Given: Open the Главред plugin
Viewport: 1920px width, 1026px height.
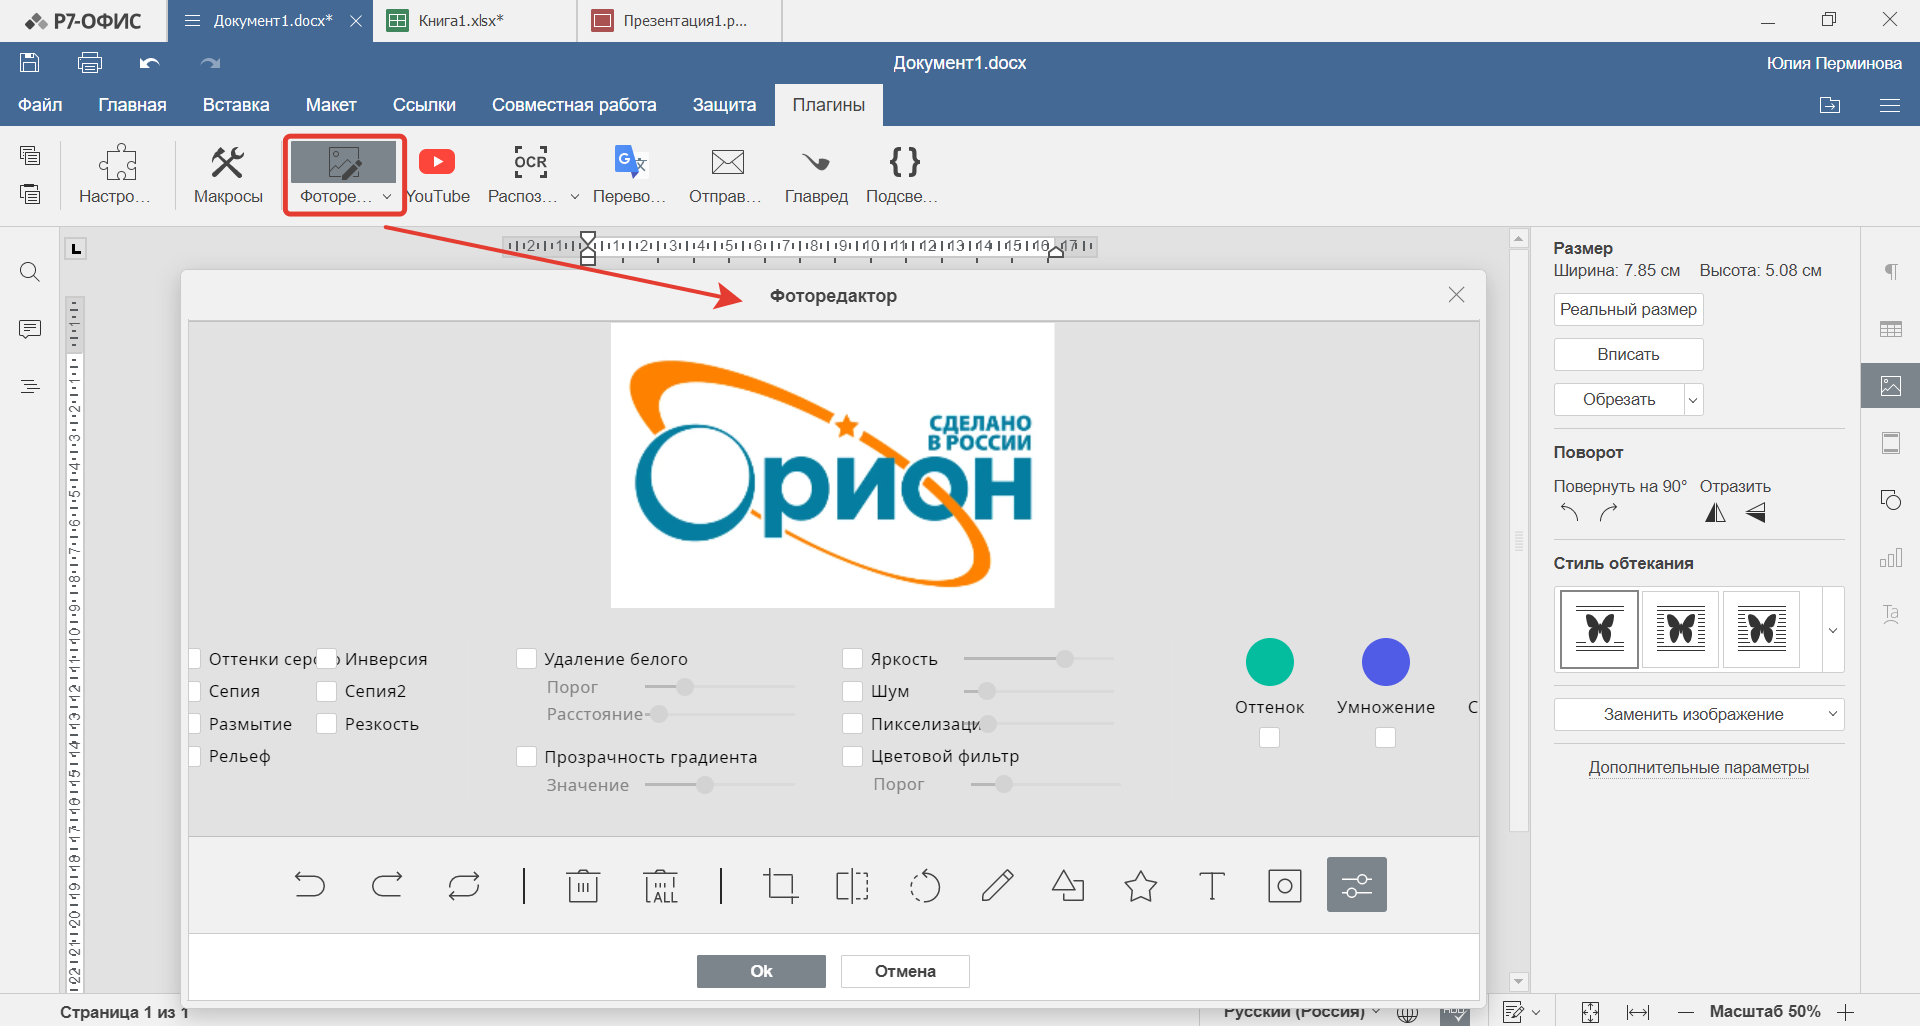Looking at the screenshot, I should tap(816, 174).
